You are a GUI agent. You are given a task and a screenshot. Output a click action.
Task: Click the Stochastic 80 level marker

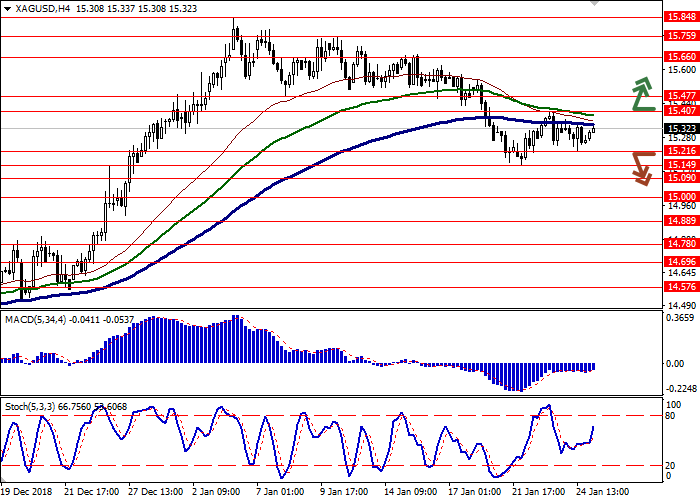tap(674, 415)
